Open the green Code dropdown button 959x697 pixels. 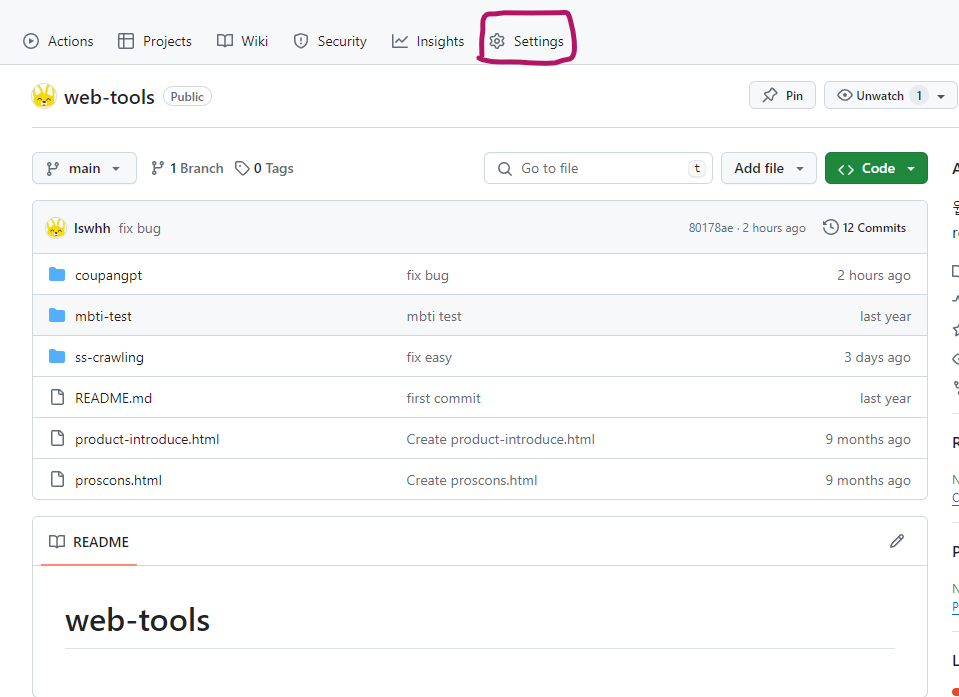[x=876, y=168]
